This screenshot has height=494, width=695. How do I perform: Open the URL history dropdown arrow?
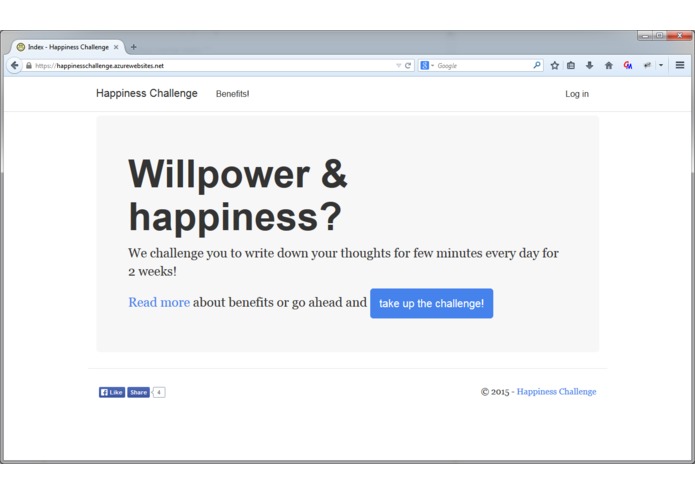398,66
